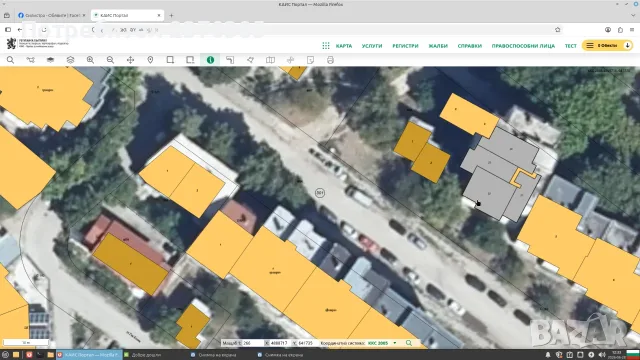Open the Firefox account icon

click(x=608, y=29)
